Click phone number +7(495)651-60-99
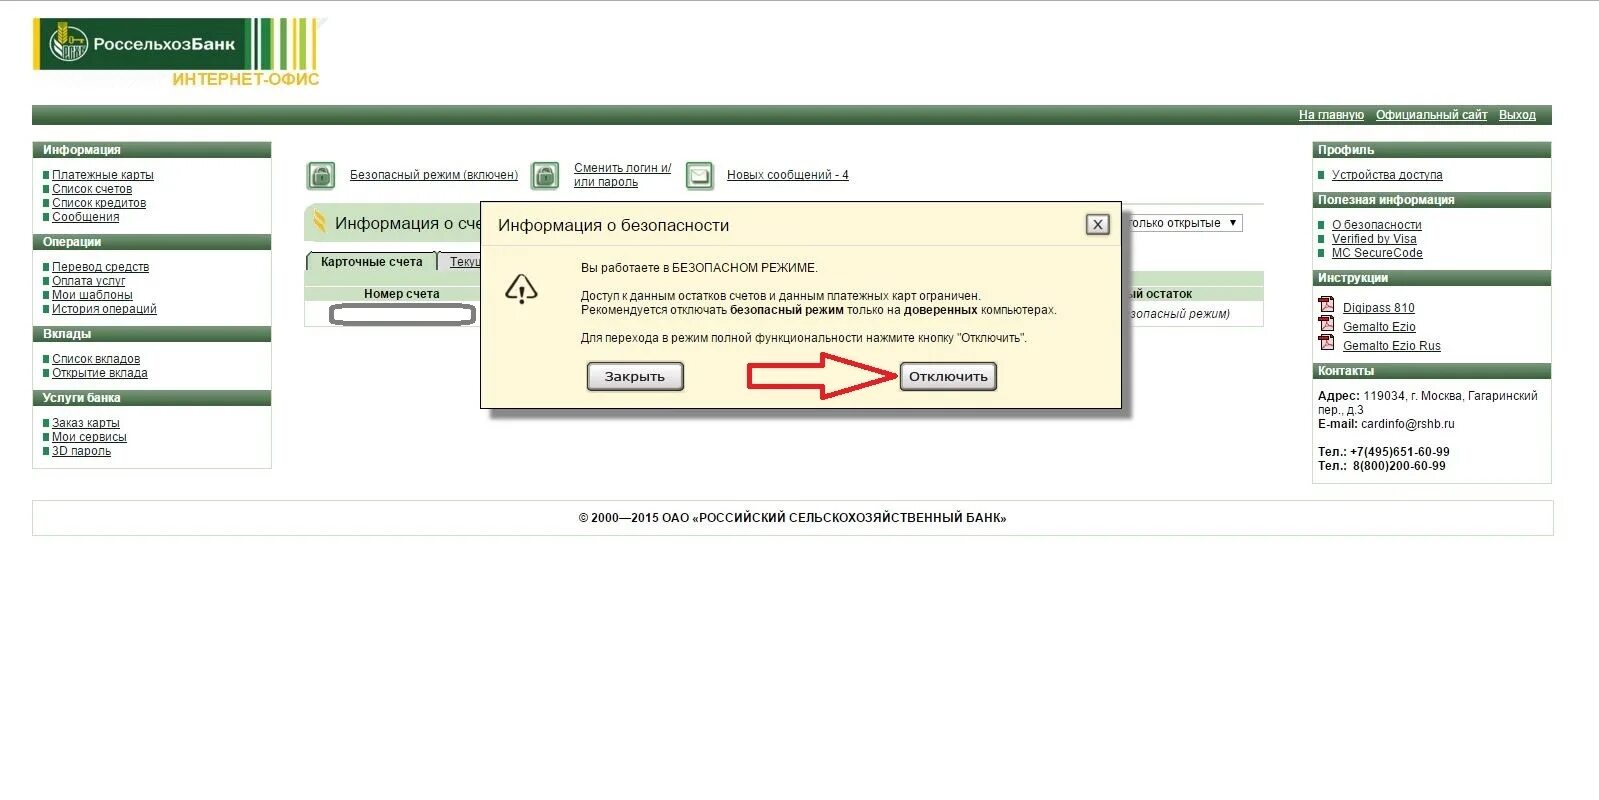Viewport: 1599px width, 800px height. click(x=1399, y=452)
